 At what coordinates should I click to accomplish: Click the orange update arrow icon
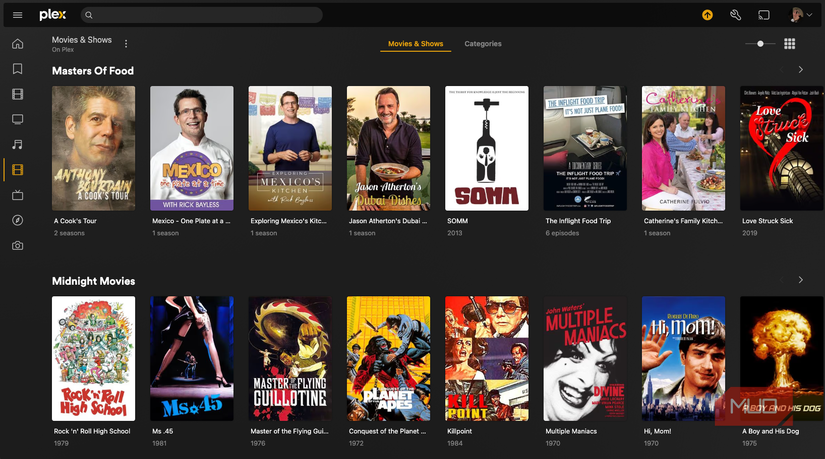[x=707, y=15]
